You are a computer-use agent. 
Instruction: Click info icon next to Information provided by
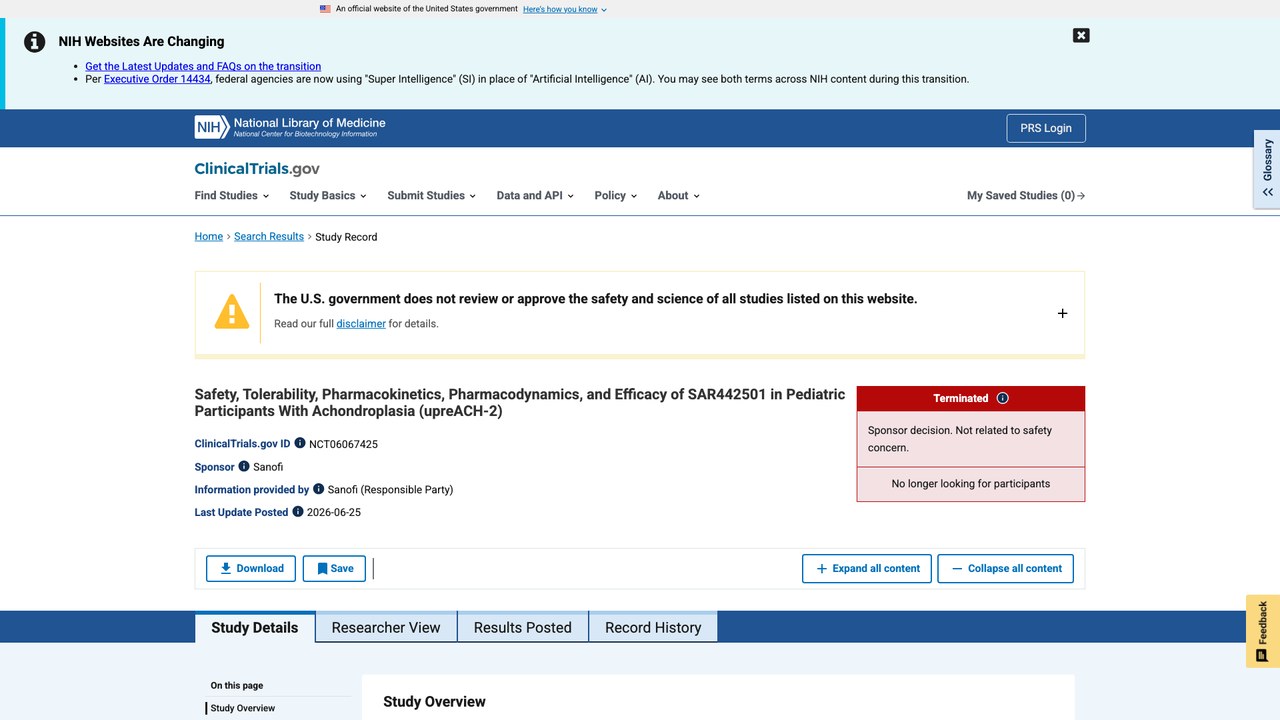tap(319, 489)
